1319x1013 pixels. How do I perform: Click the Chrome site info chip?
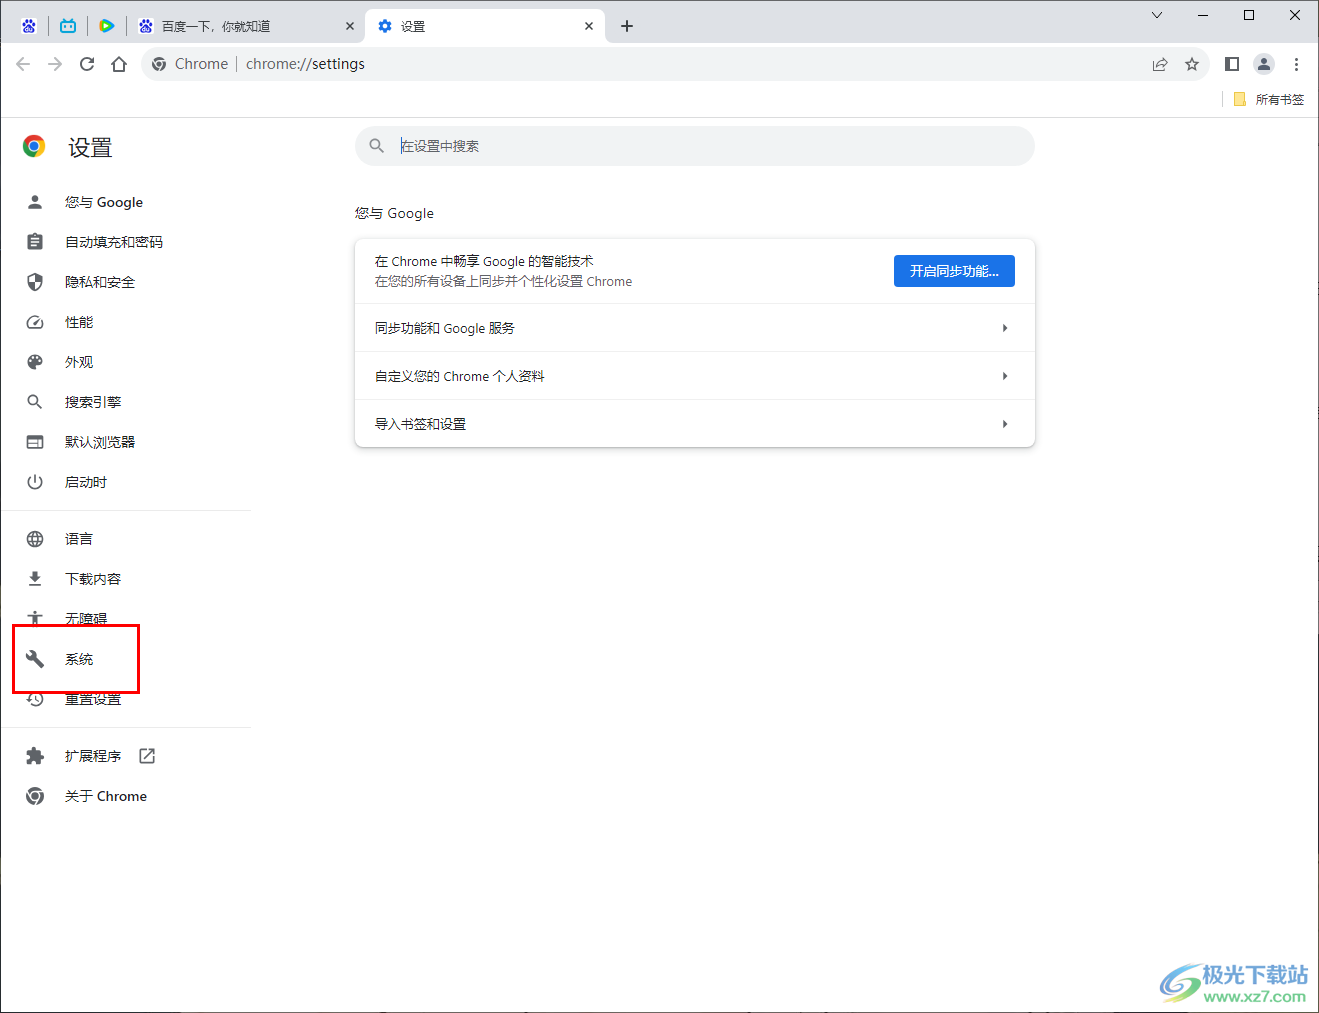(190, 64)
